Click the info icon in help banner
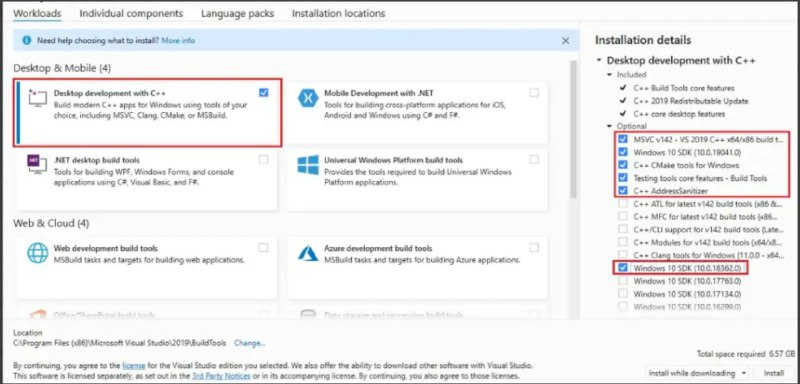This screenshot has width=800, height=384. pyautogui.click(x=27, y=40)
